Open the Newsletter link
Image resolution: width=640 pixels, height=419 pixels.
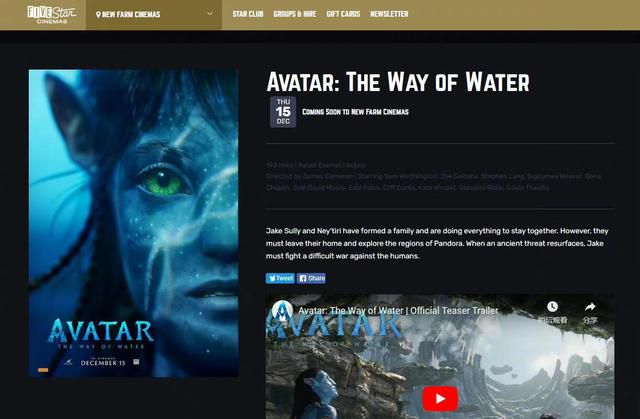point(389,14)
